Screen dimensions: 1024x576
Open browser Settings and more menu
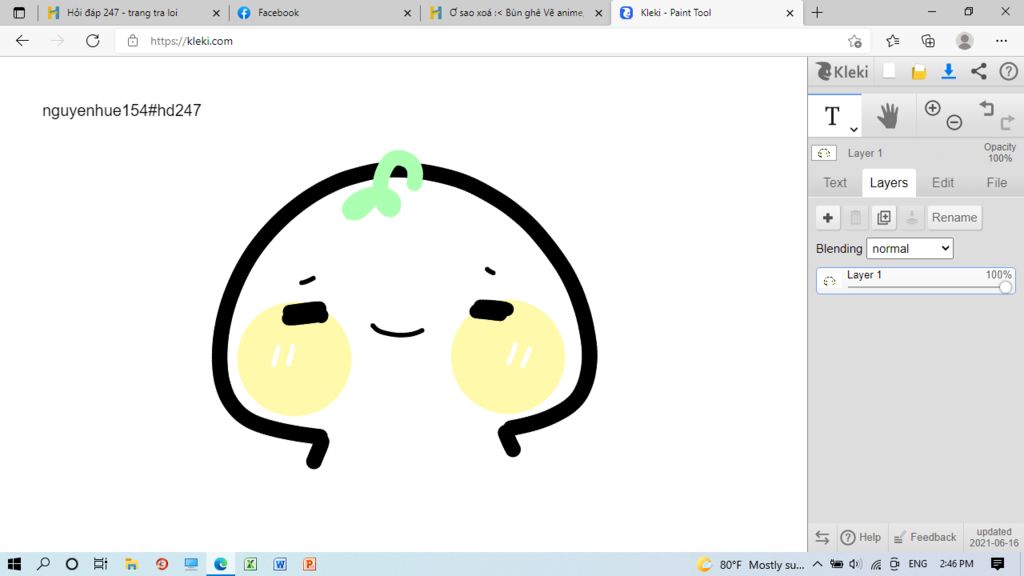(1001, 40)
